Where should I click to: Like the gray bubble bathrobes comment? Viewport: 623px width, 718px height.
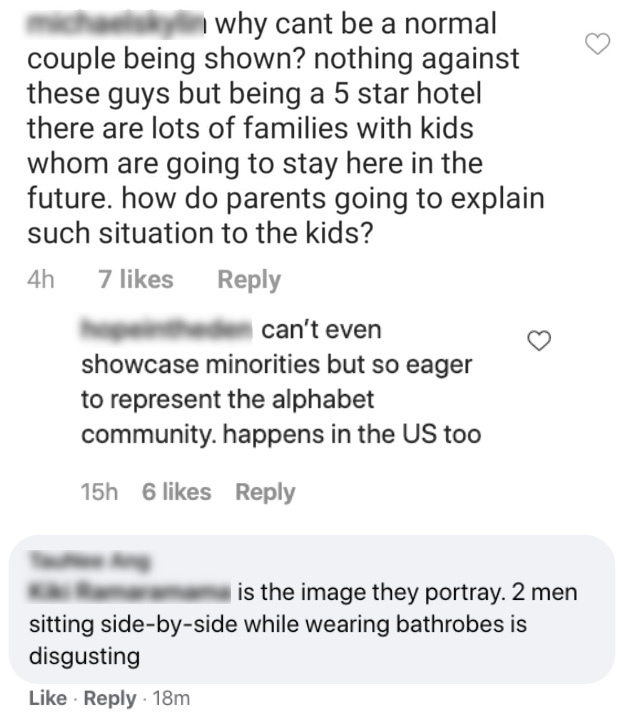click(48, 698)
